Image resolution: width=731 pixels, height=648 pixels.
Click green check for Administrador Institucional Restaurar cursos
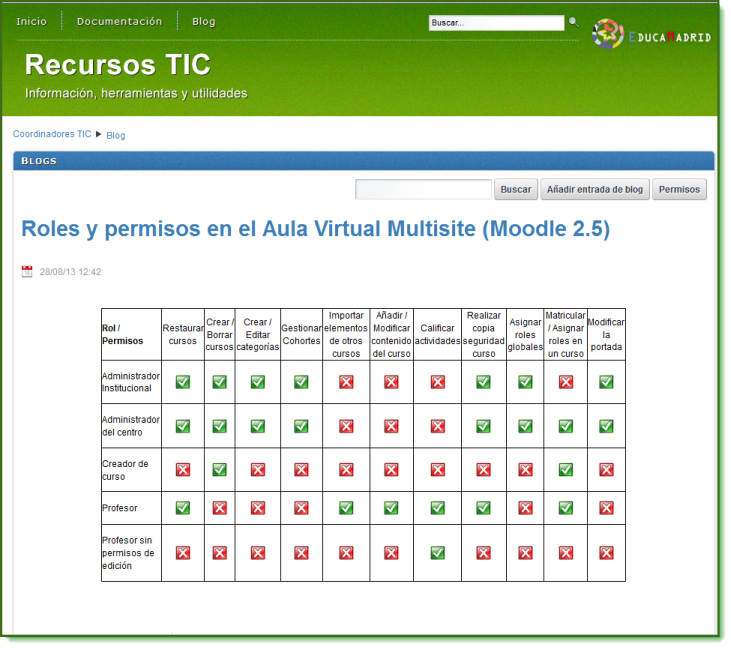(x=183, y=382)
